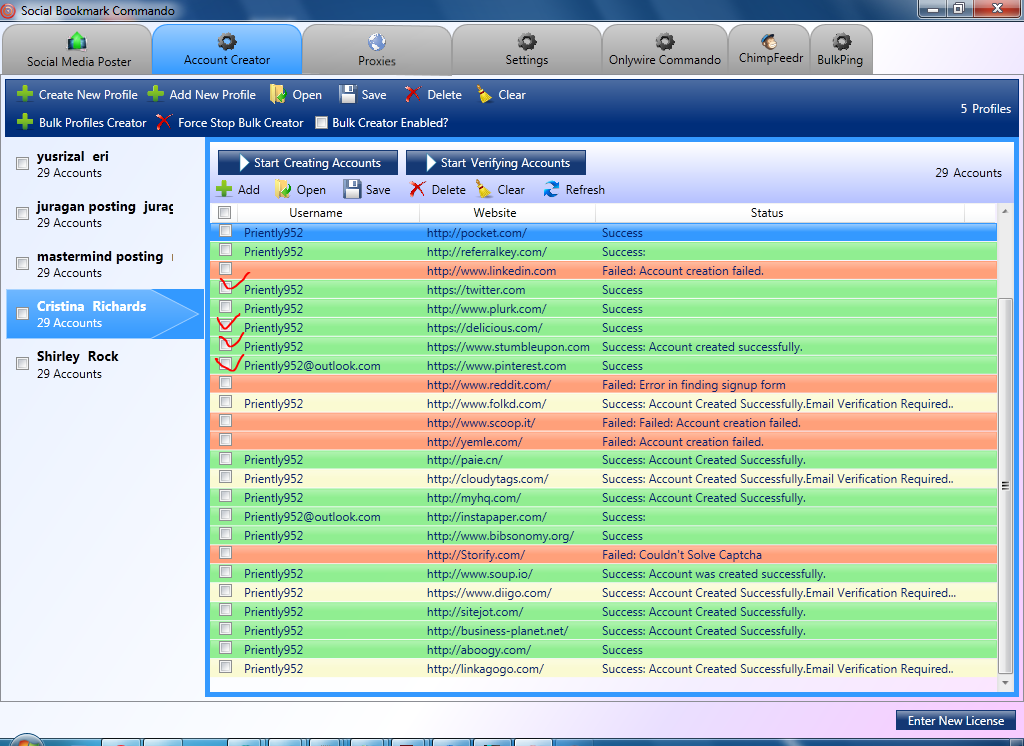Click the red Delete X in profile toolbar

(413, 94)
